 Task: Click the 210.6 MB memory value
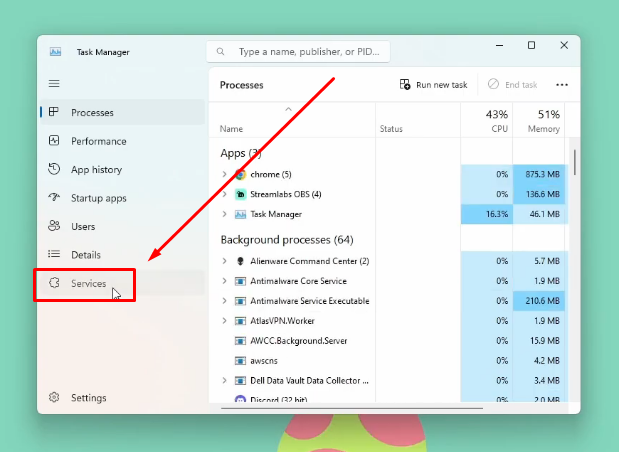tap(538, 301)
